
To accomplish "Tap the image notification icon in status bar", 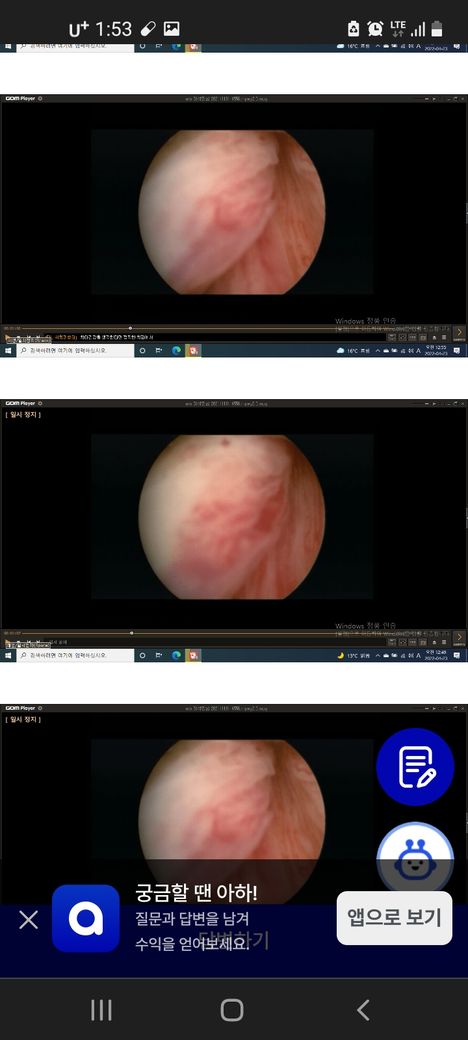I will [172, 29].
